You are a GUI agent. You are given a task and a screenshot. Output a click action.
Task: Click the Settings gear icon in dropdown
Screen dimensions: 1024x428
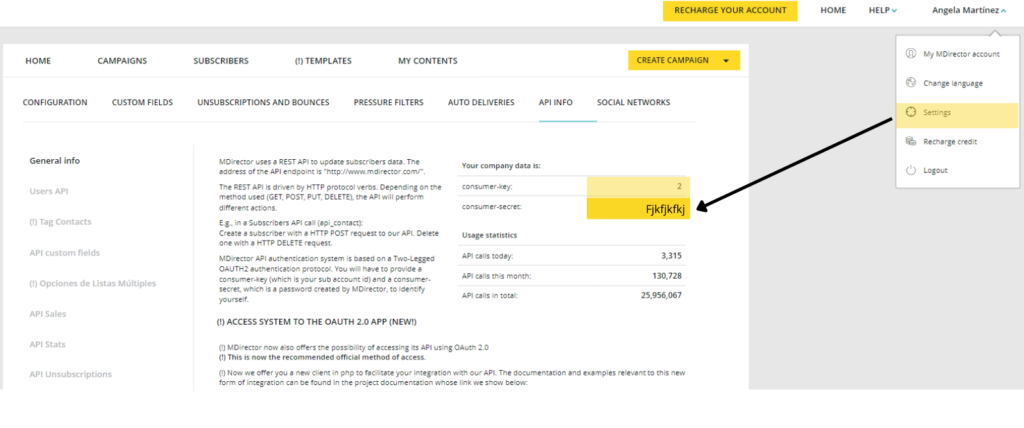click(911, 112)
